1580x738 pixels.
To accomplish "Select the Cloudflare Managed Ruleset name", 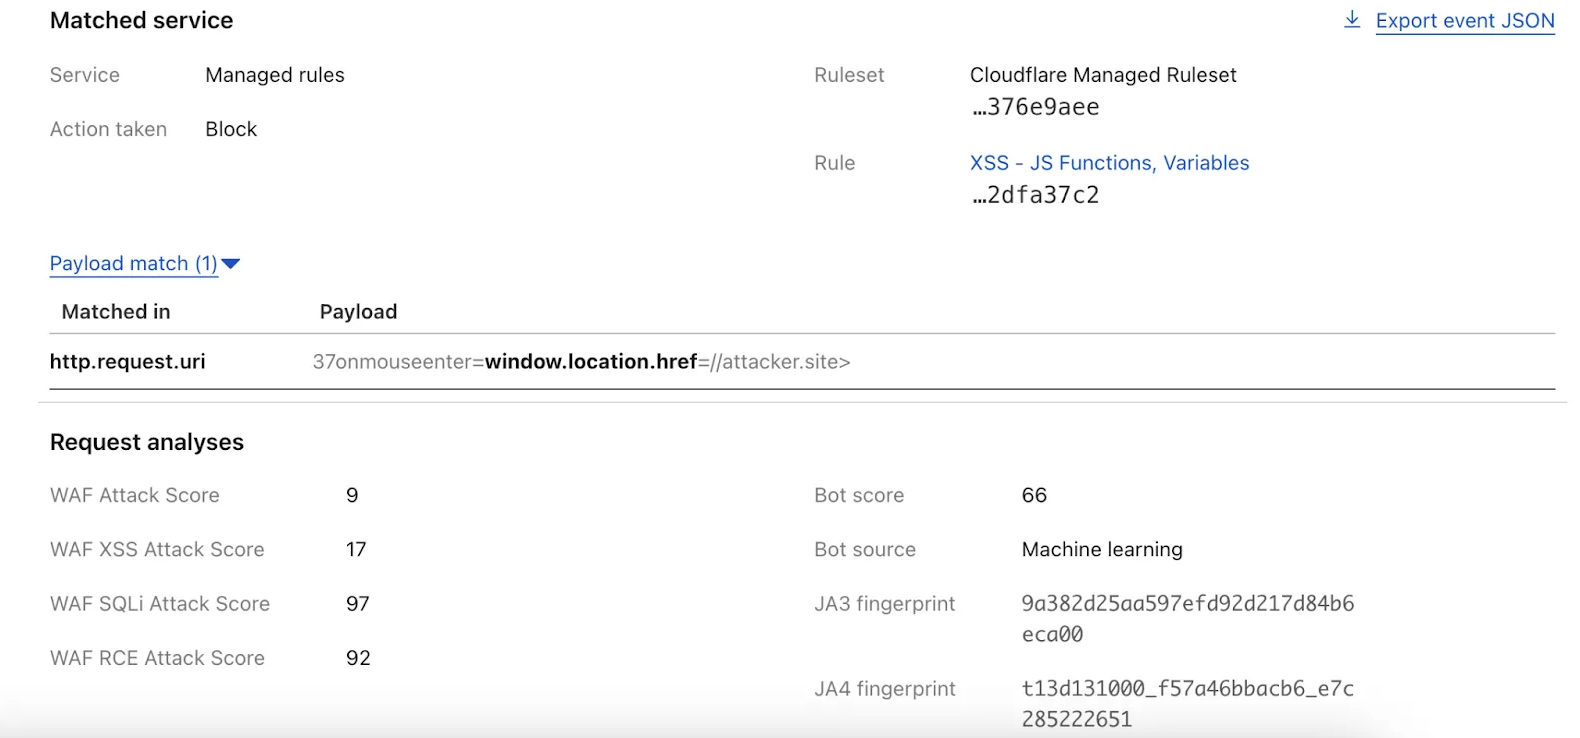I will pos(1103,75).
